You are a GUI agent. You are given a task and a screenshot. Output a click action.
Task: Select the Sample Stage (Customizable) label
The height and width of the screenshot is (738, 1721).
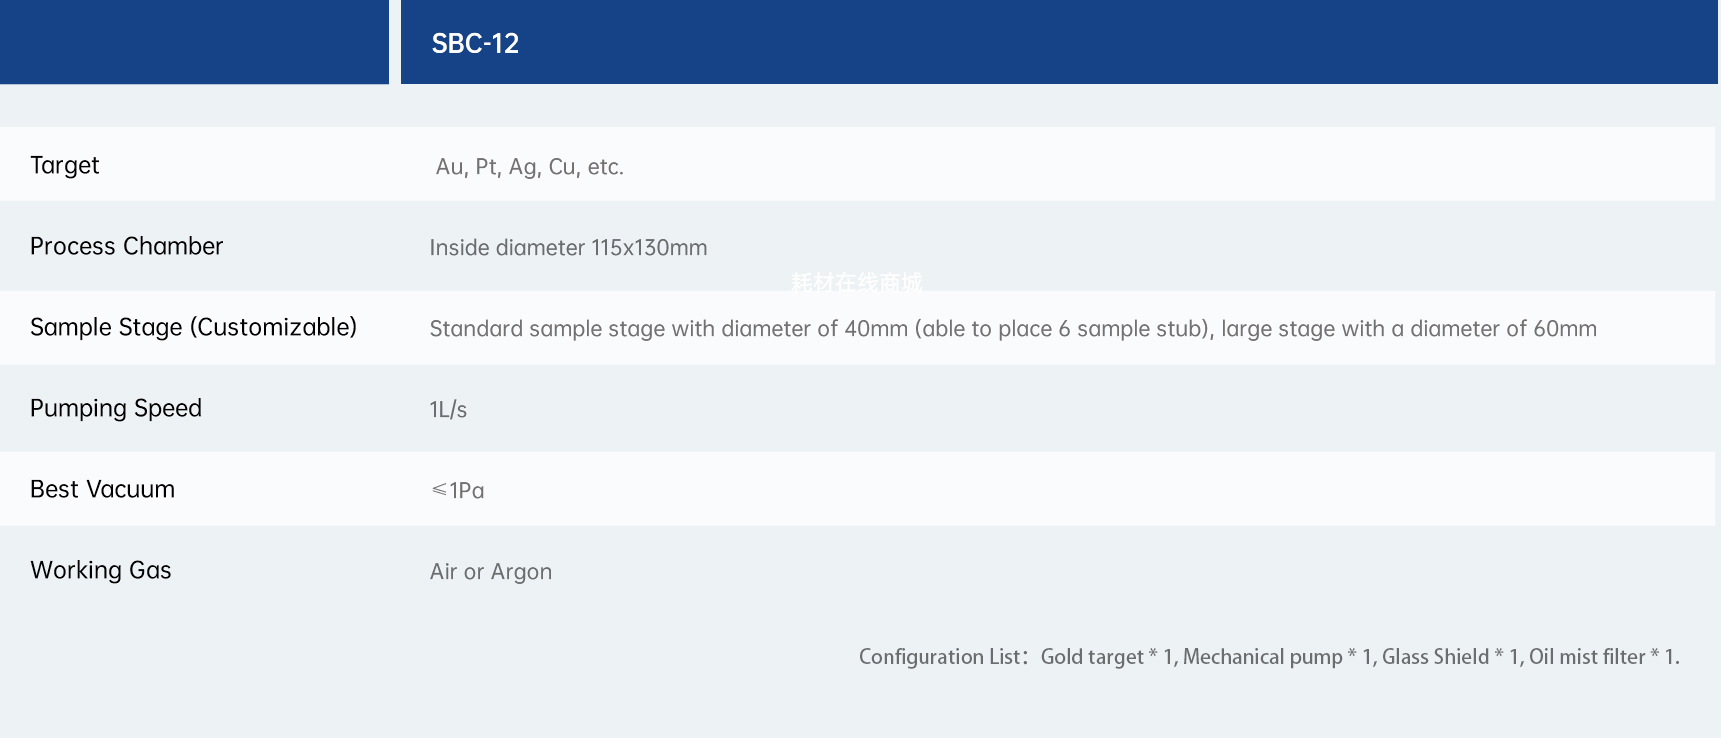194,327
